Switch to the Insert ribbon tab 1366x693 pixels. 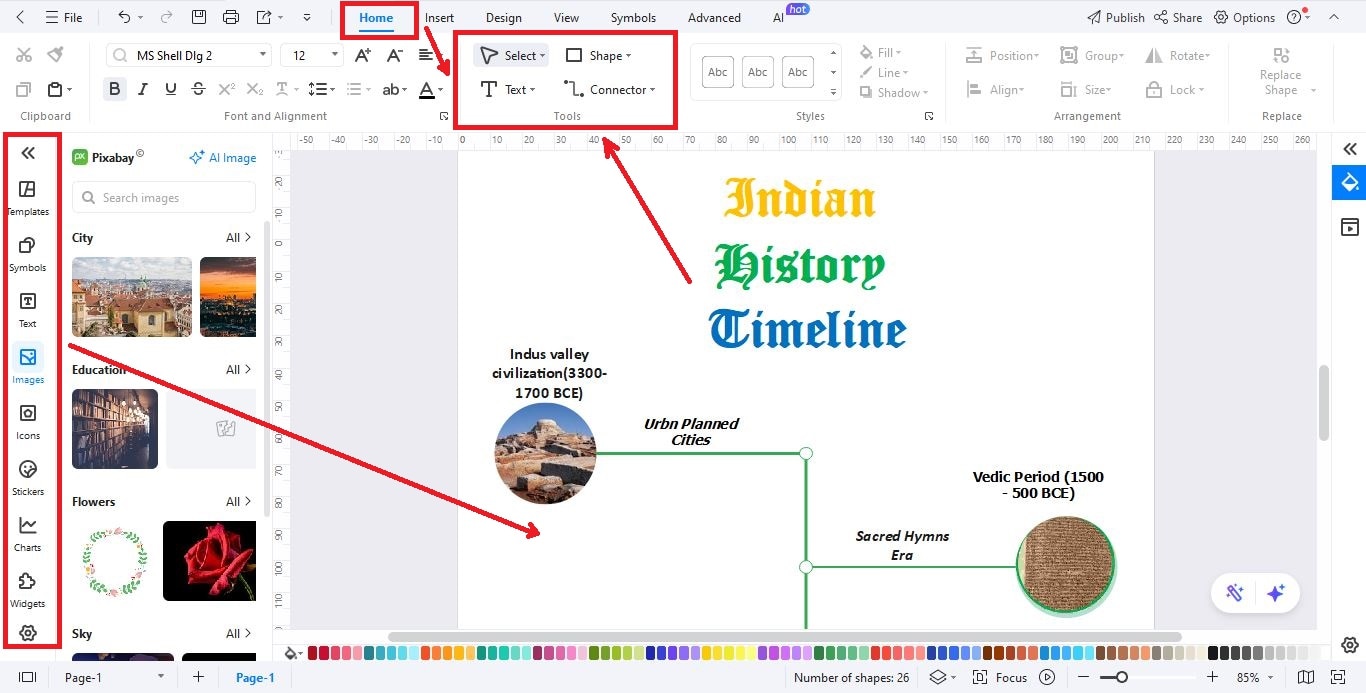pyautogui.click(x=440, y=17)
